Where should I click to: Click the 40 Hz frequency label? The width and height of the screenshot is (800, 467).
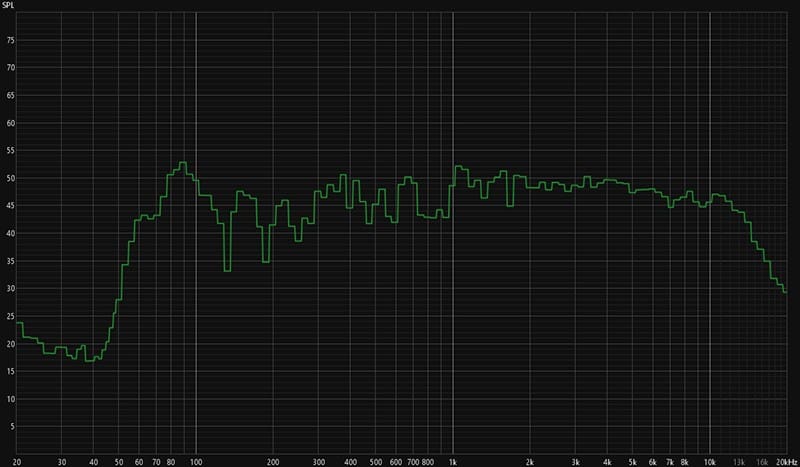(93, 462)
